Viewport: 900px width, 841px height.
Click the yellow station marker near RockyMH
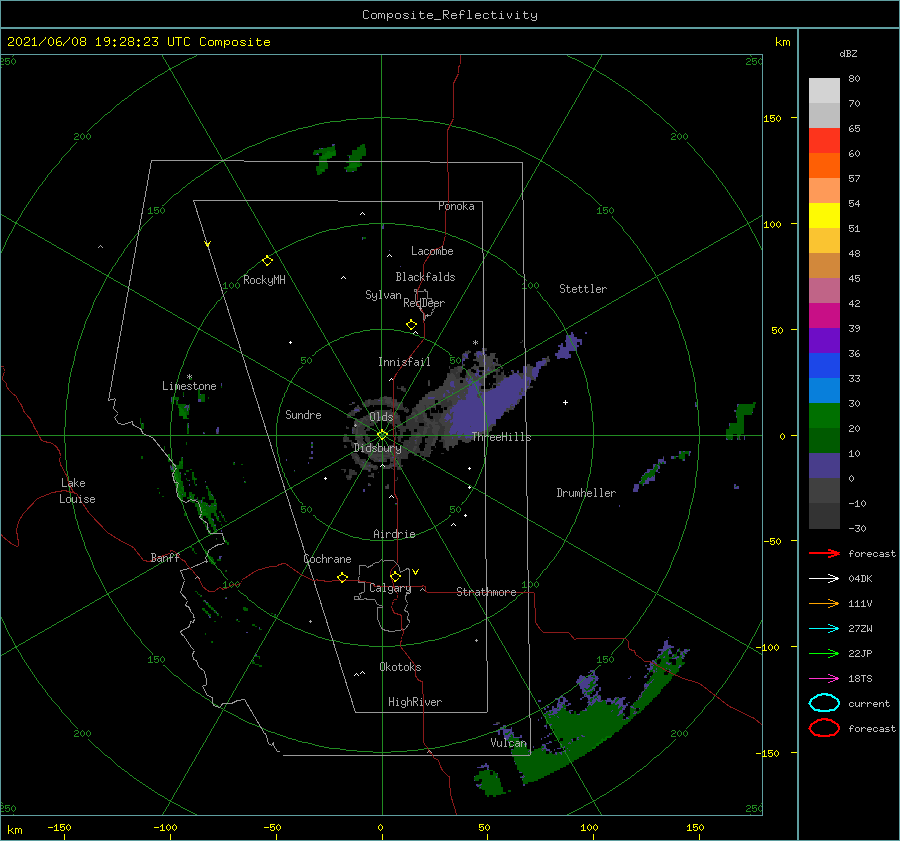[267, 261]
